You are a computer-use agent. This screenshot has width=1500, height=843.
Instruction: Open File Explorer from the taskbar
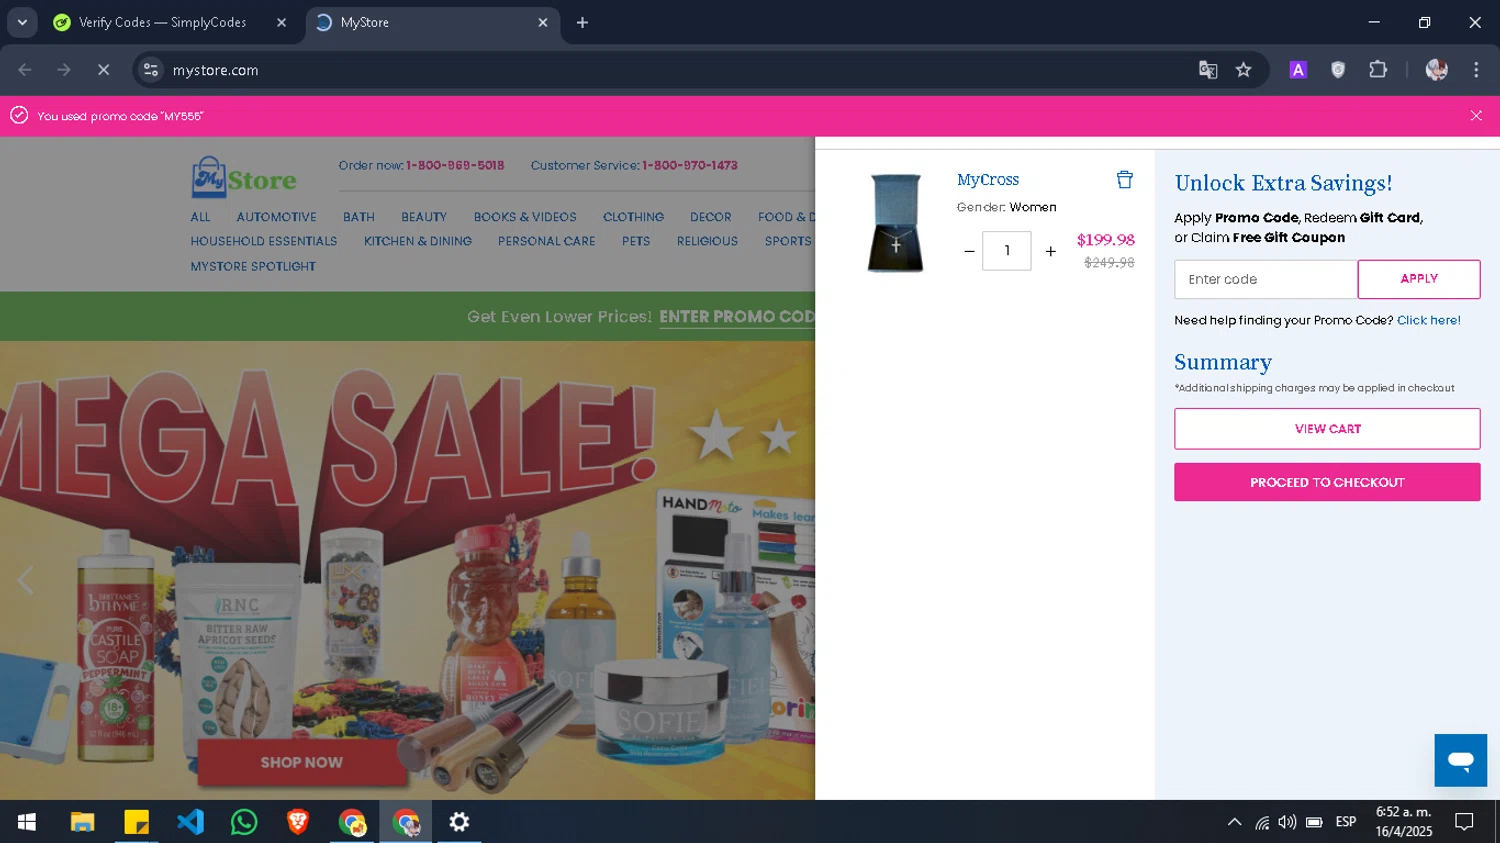click(82, 822)
